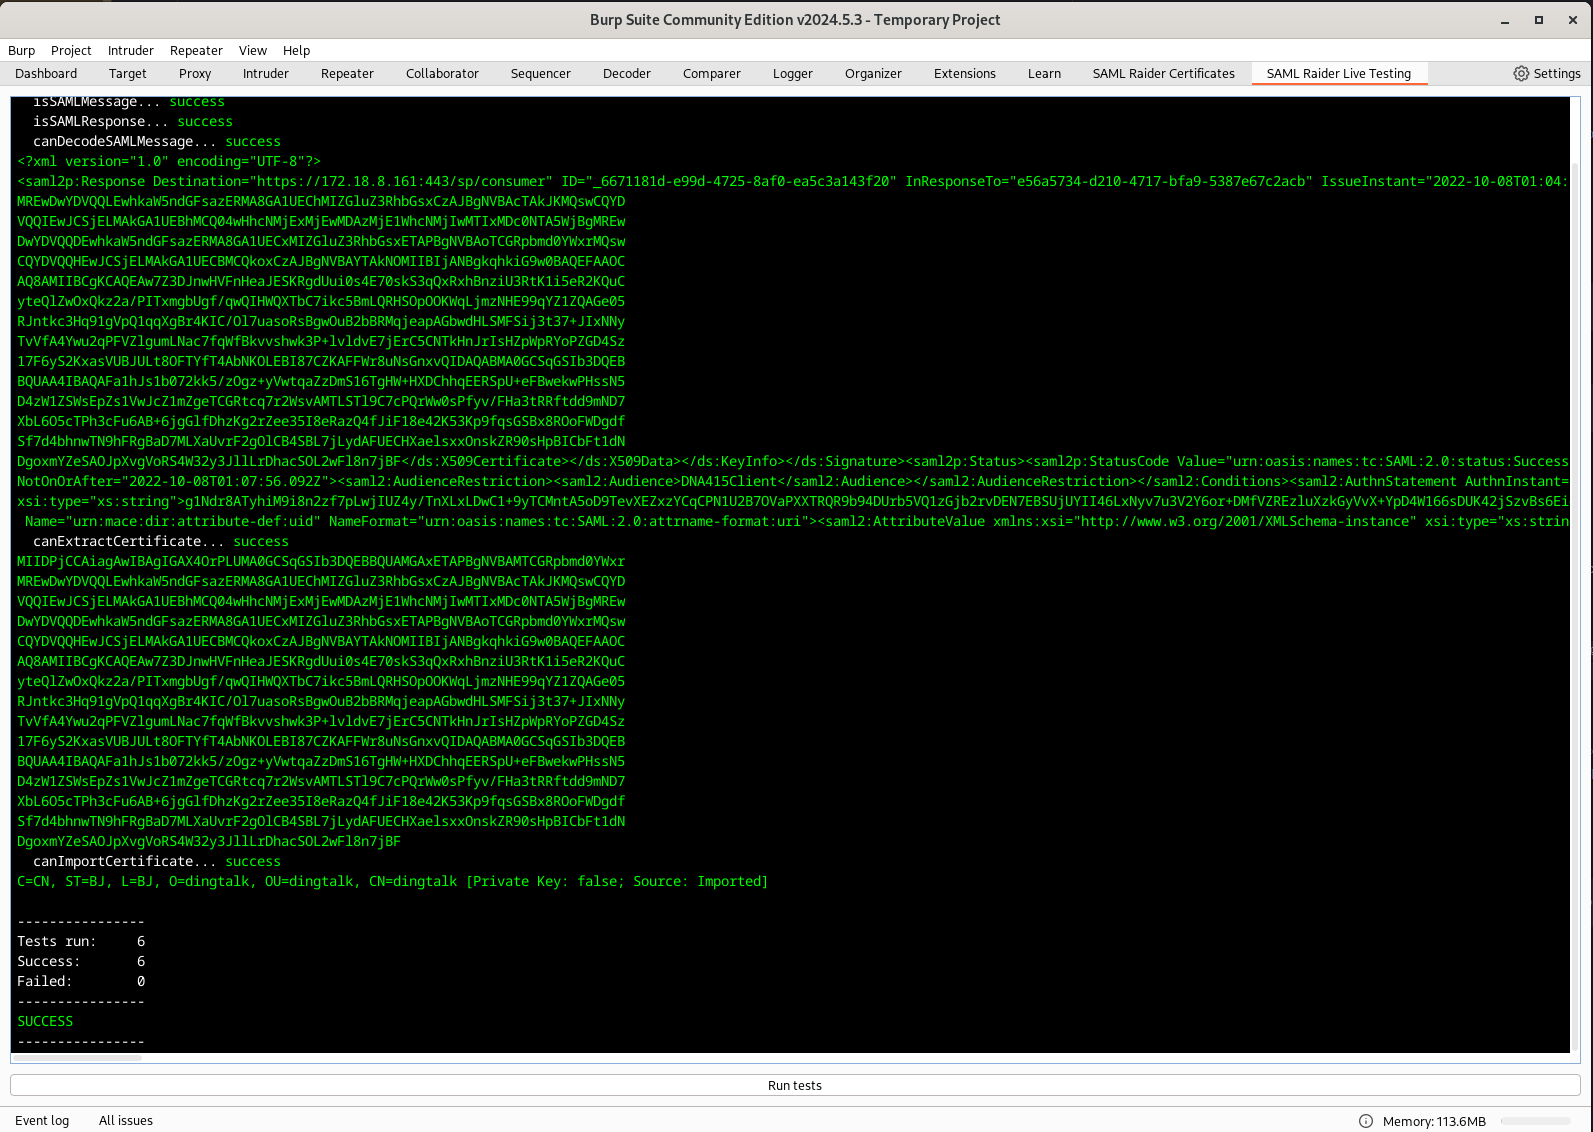The height and width of the screenshot is (1132, 1593).
Task: Select SAML Raider Live Testing tab
Action: click(1338, 73)
